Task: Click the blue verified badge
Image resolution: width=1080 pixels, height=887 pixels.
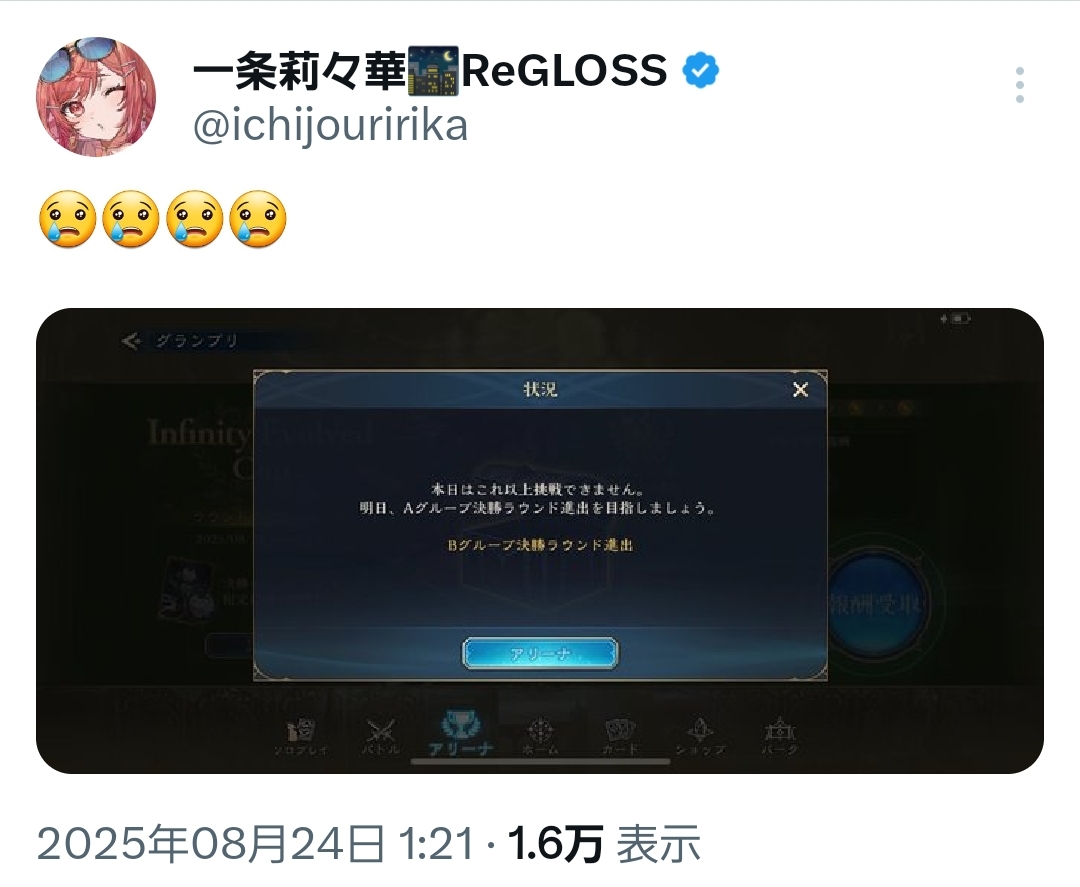Action: click(x=700, y=70)
